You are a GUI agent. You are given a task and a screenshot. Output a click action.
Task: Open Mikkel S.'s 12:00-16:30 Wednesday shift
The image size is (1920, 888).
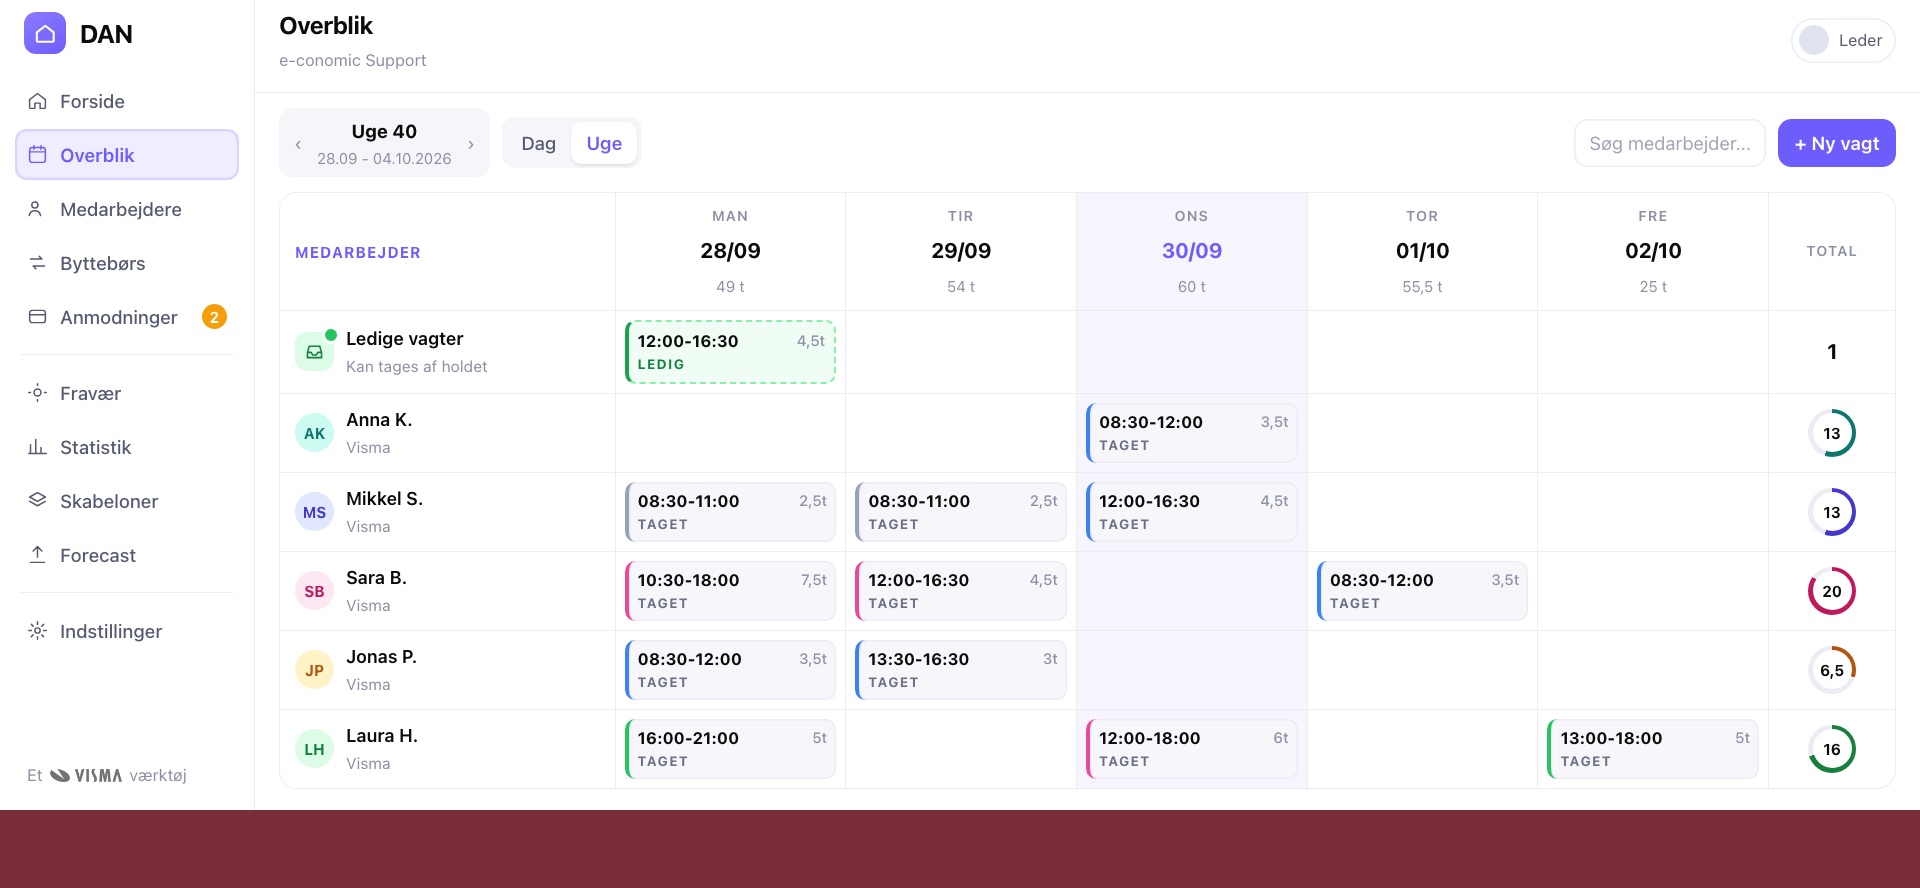(x=1191, y=512)
